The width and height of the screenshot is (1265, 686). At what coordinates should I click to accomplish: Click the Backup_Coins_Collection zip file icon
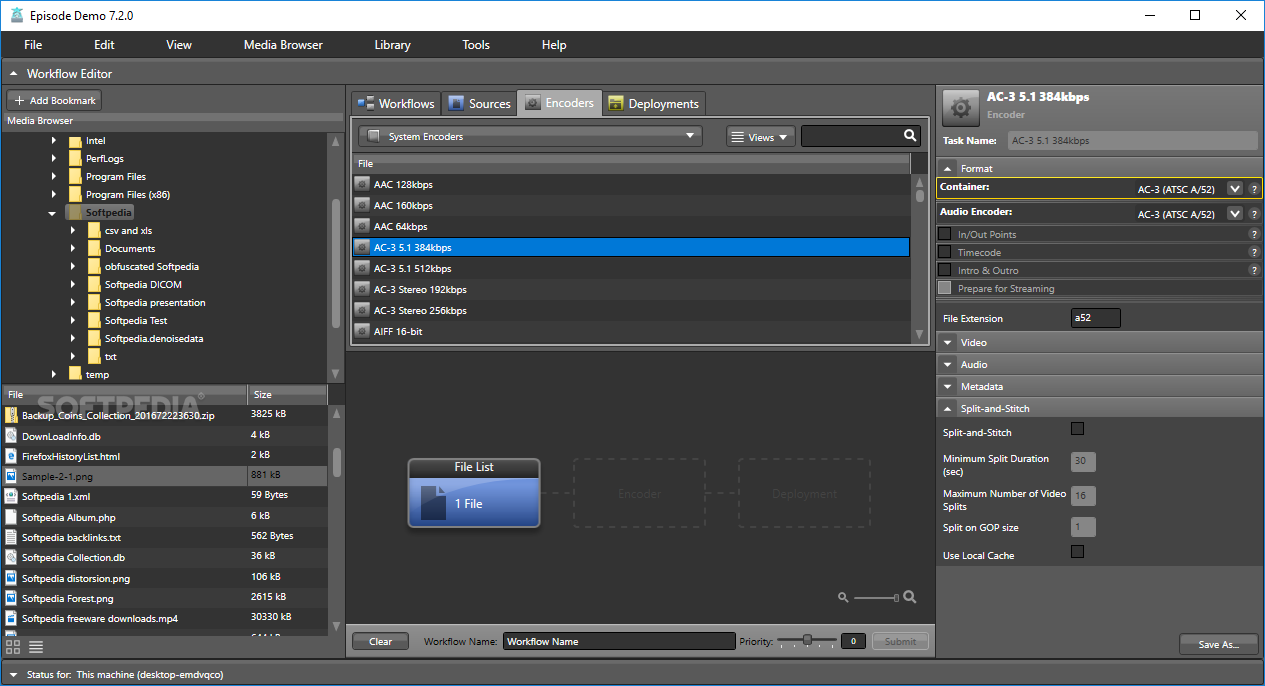pyautogui.click(x=12, y=414)
